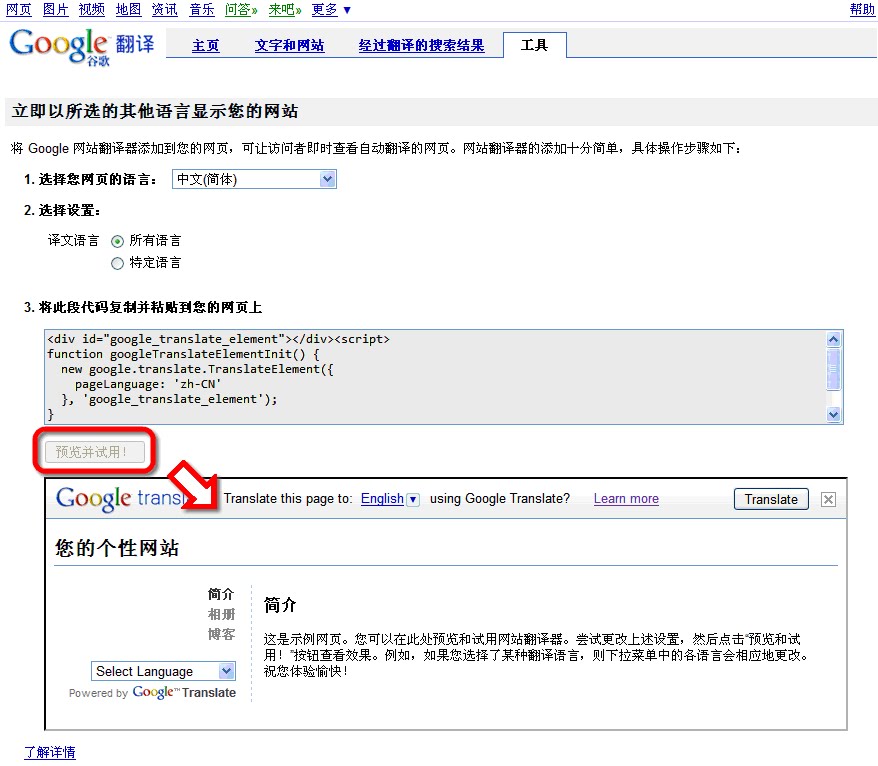The image size is (878, 766).
Task: Click the 图片 link in top bar
Action: point(55,10)
